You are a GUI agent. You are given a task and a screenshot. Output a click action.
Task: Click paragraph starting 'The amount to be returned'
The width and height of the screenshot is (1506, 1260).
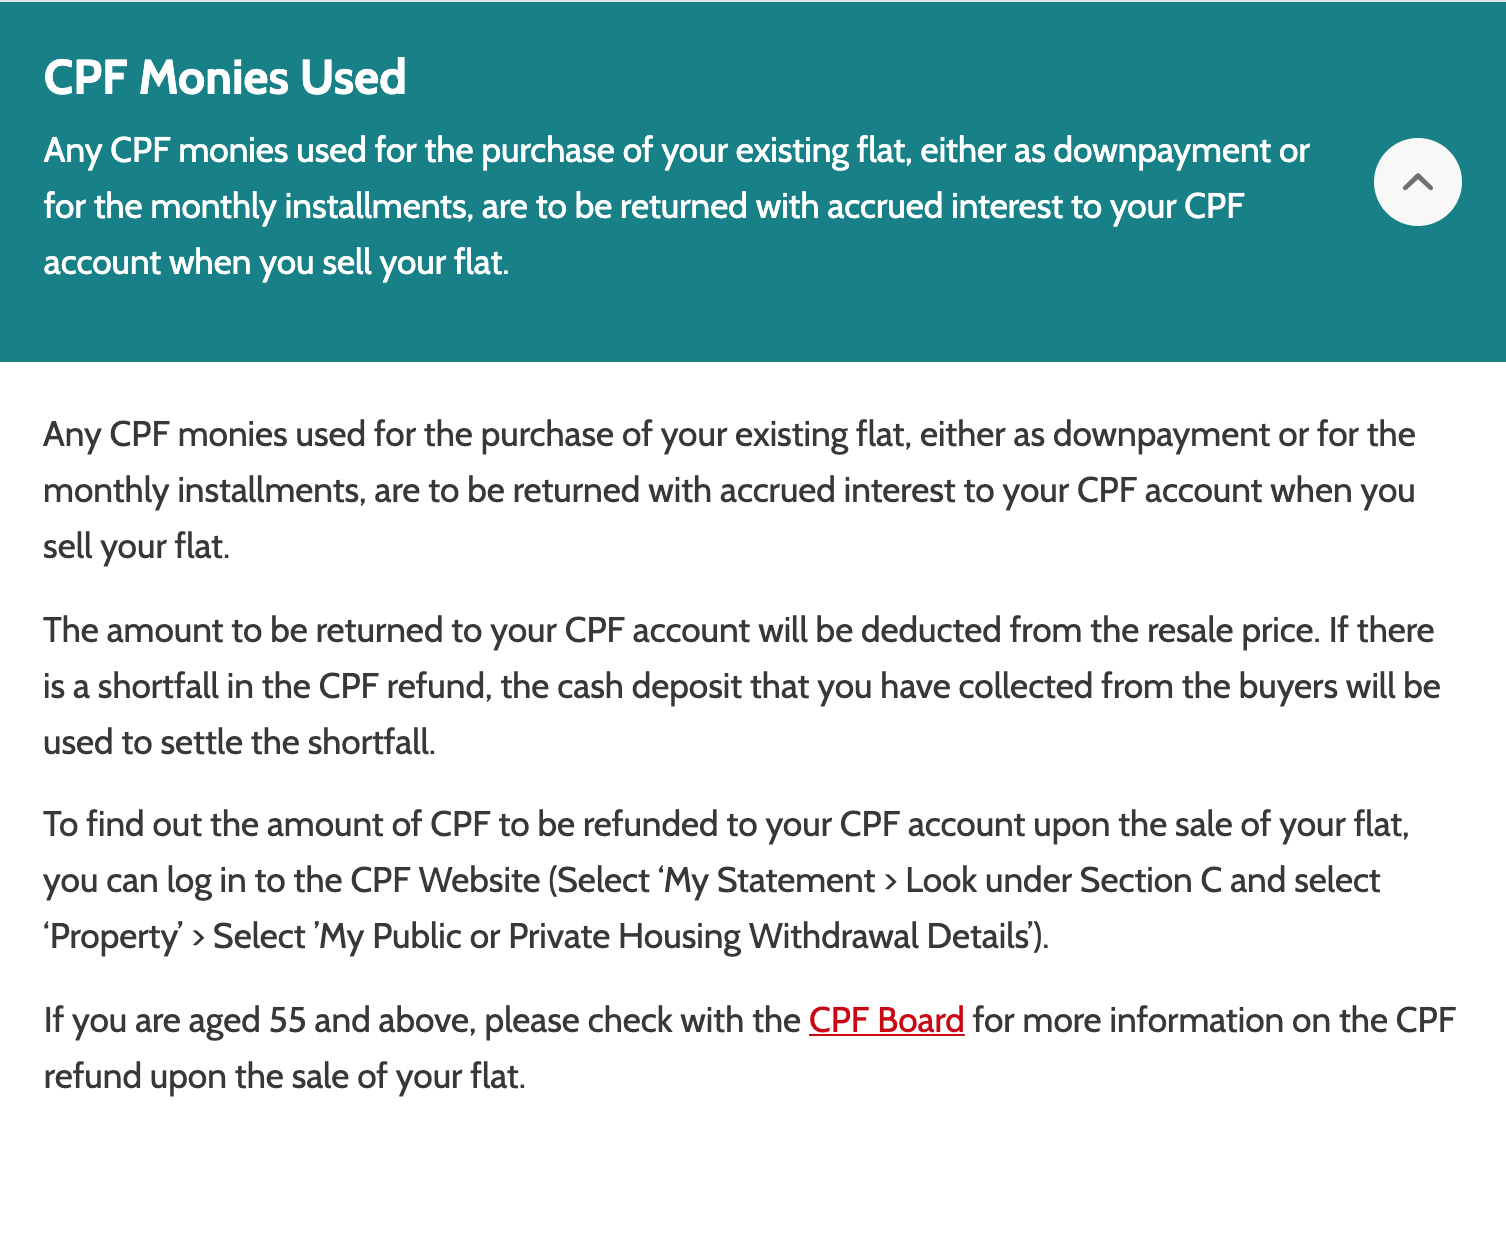click(x=741, y=686)
